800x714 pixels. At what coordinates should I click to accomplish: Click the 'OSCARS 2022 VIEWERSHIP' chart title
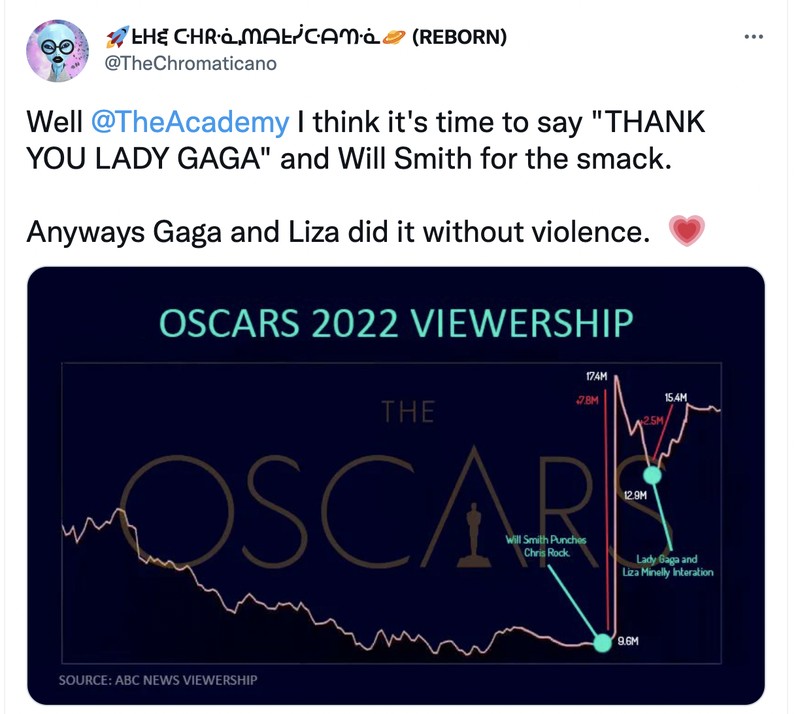(x=396, y=324)
